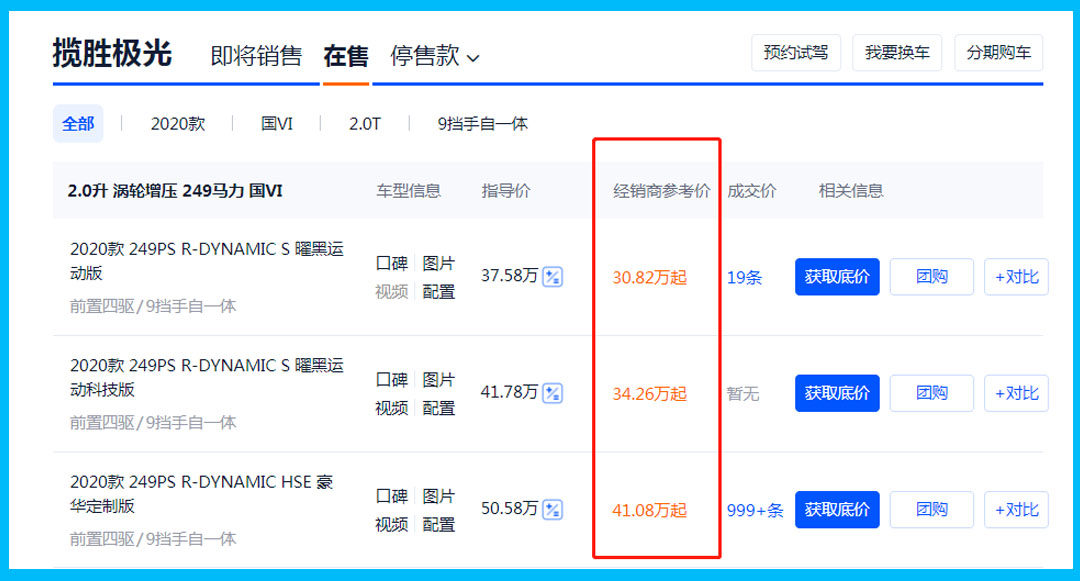
Task: Open 配置 for 曜黑运动版
Action: [438, 292]
